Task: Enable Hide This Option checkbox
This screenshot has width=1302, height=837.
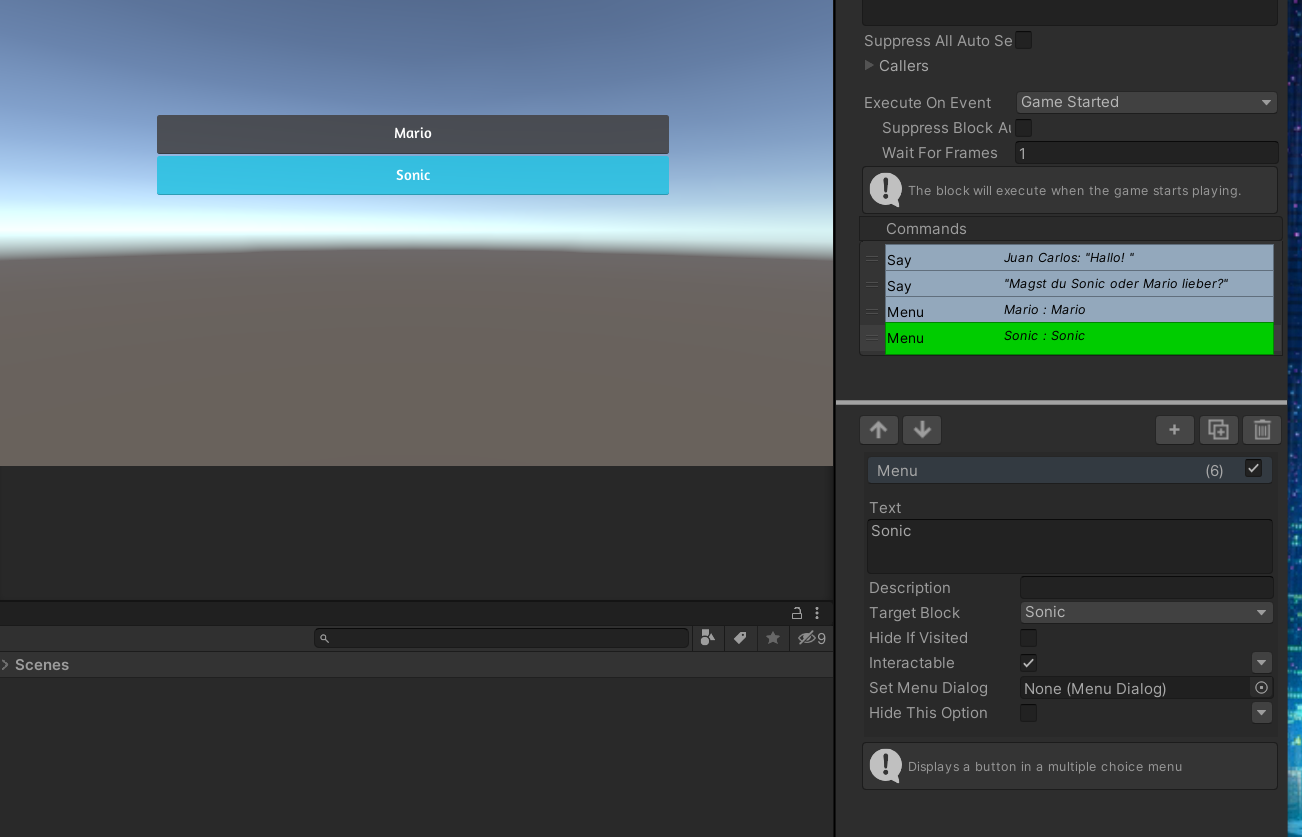Action: [x=1028, y=713]
